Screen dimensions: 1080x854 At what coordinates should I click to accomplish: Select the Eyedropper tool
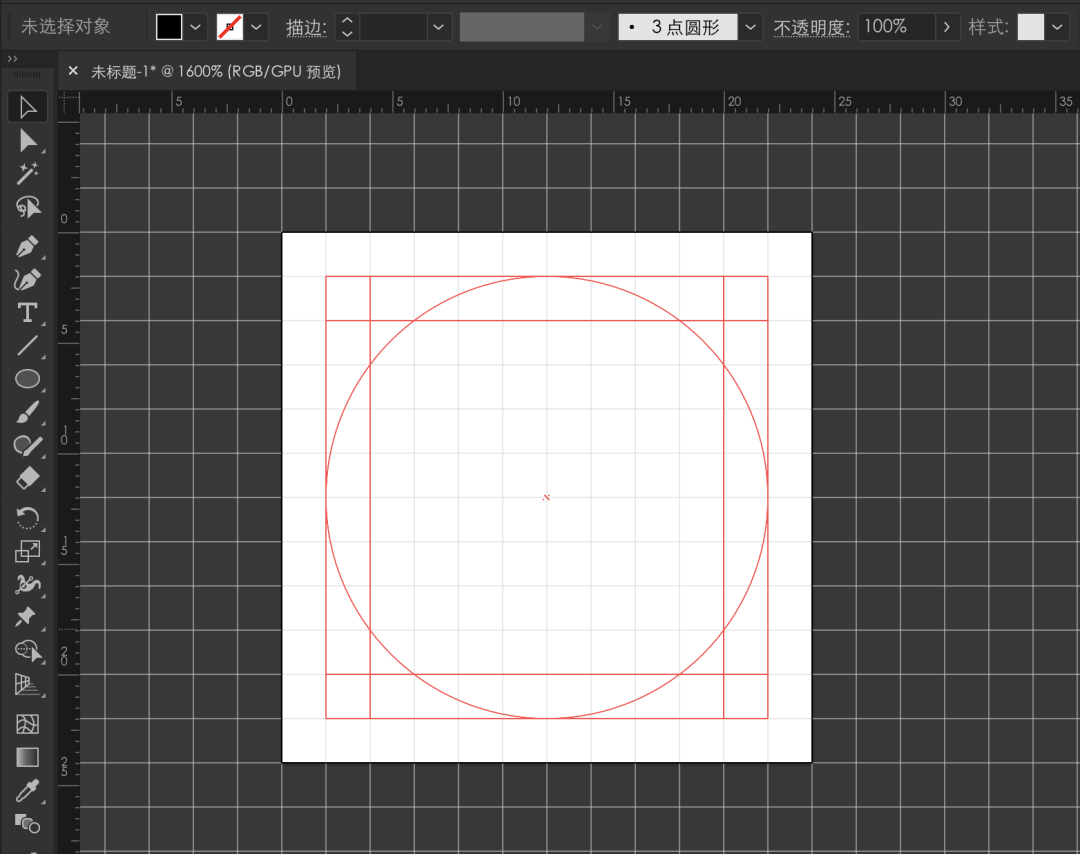click(x=28, y=791)
